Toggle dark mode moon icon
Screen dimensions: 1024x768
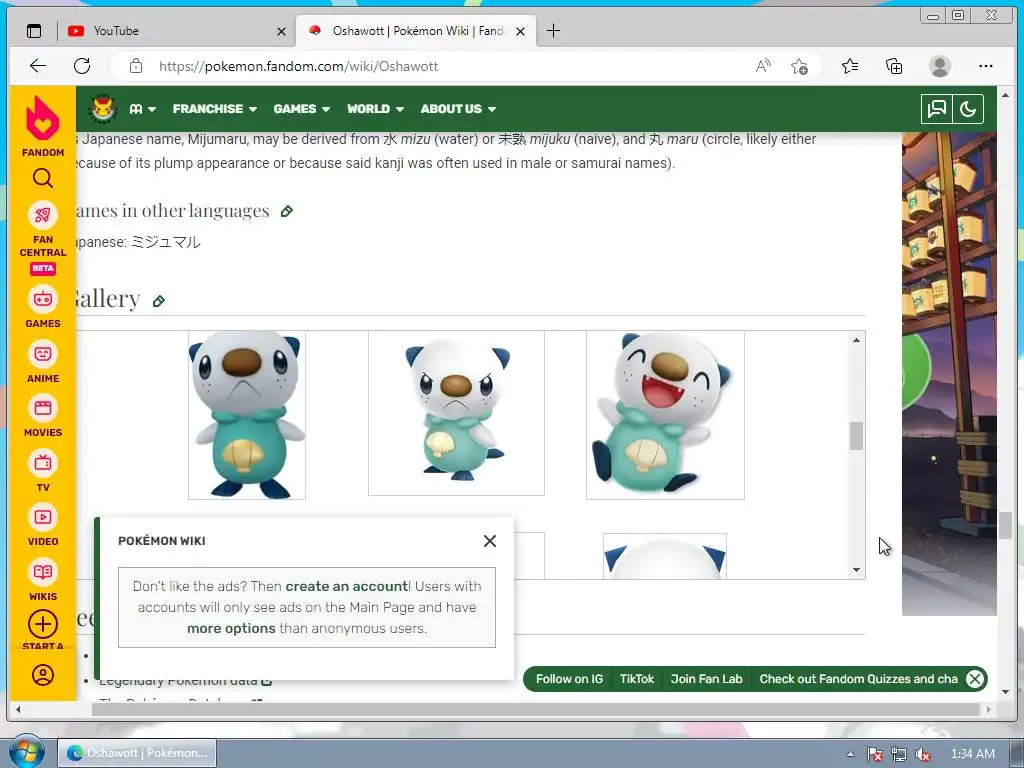pos(968,109)
